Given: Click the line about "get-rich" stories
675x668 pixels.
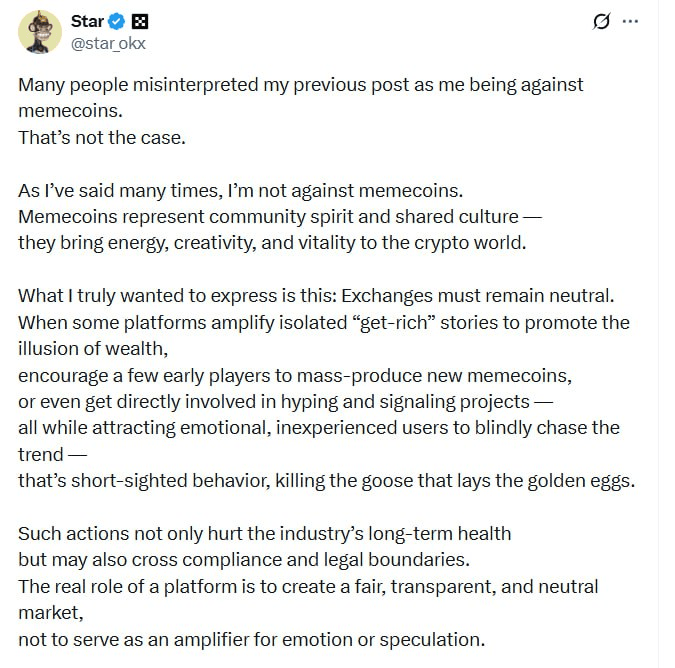Looking at the screenshot, I should pos(324,321).
